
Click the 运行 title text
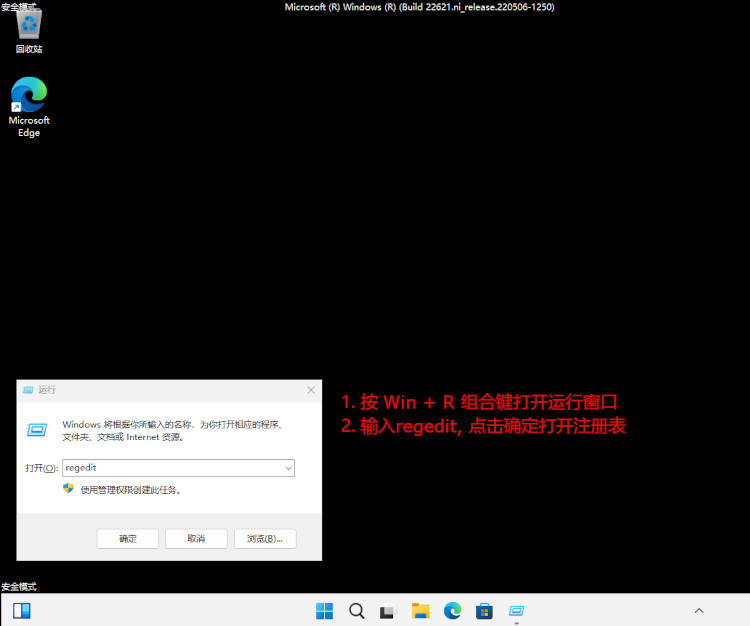(47, 390)
